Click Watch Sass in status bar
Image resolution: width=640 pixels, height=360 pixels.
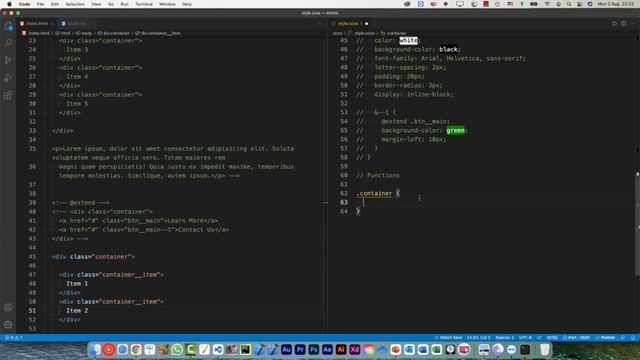[448, 338]
